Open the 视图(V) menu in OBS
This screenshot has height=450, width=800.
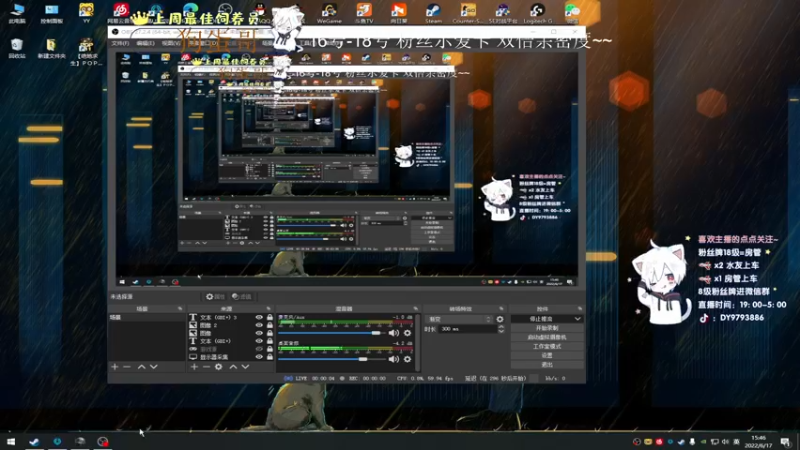click(x=170, y=43)
